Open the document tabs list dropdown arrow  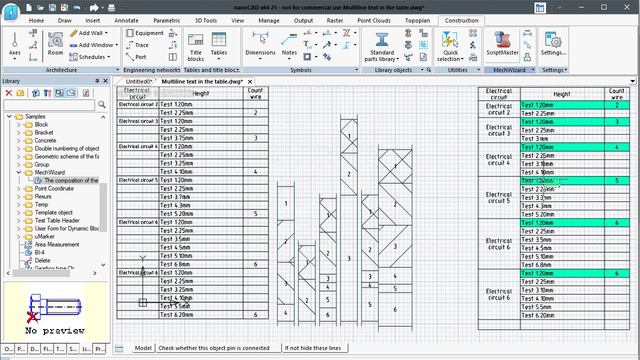point(632,81)
